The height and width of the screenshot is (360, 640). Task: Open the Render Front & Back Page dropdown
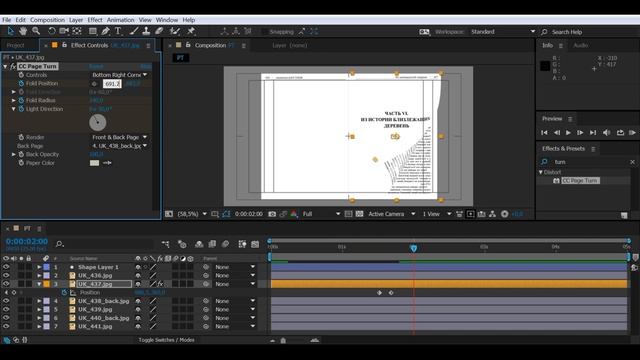tap(120, 137)
